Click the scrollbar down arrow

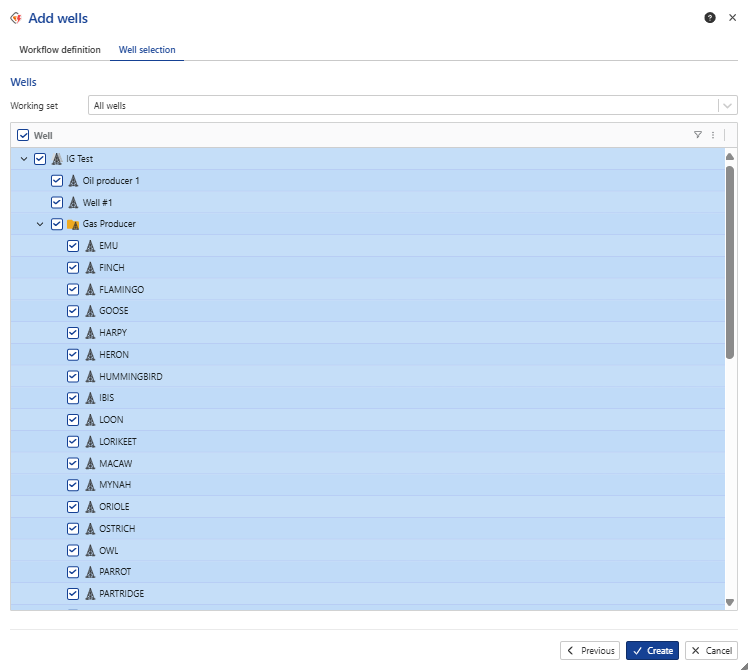click(x=729, y=602)
